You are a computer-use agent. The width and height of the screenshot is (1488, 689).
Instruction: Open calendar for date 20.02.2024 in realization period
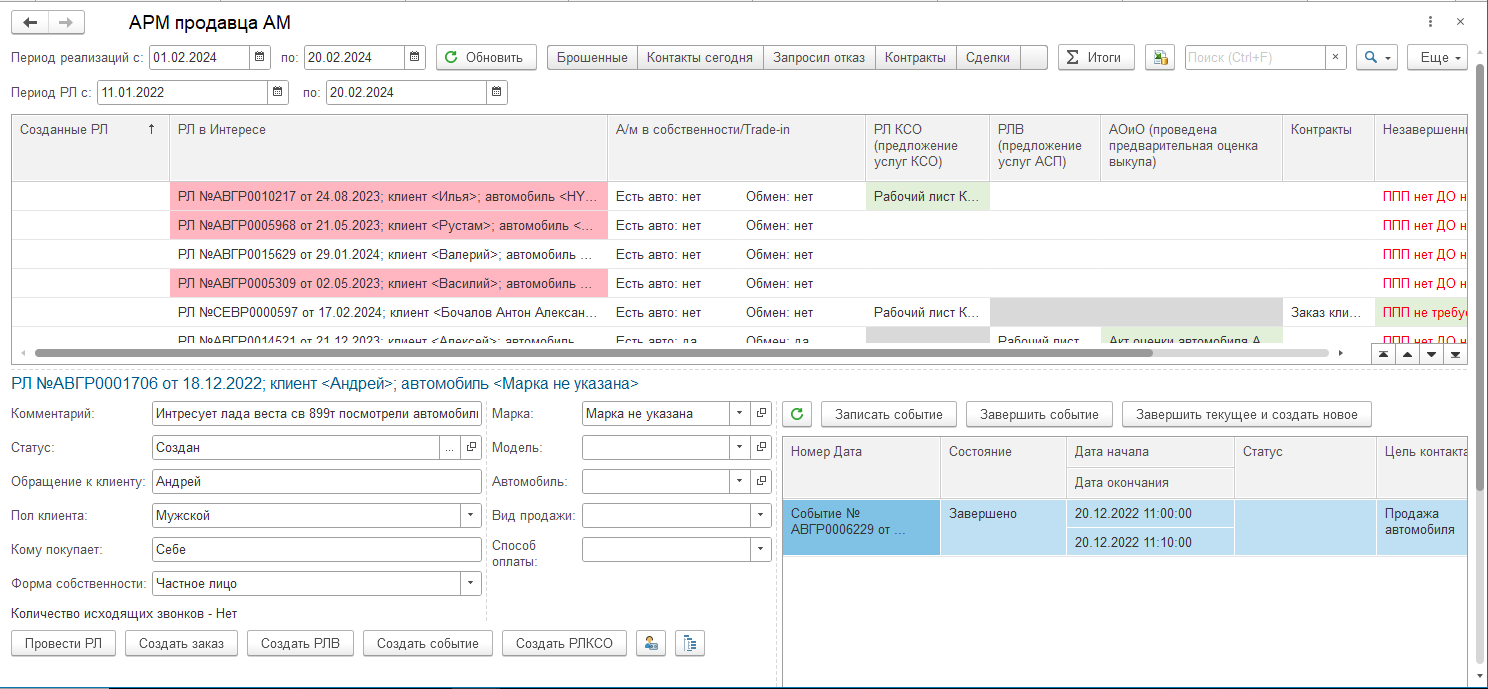tap(416, 57)
